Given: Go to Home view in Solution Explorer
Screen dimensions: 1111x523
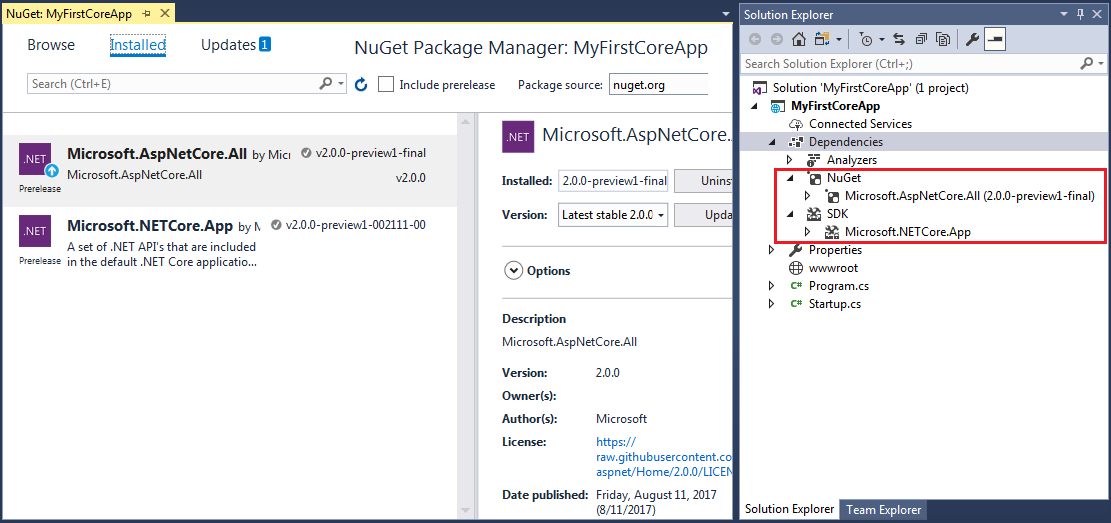Looking at the screenshot, I should 799,40.
